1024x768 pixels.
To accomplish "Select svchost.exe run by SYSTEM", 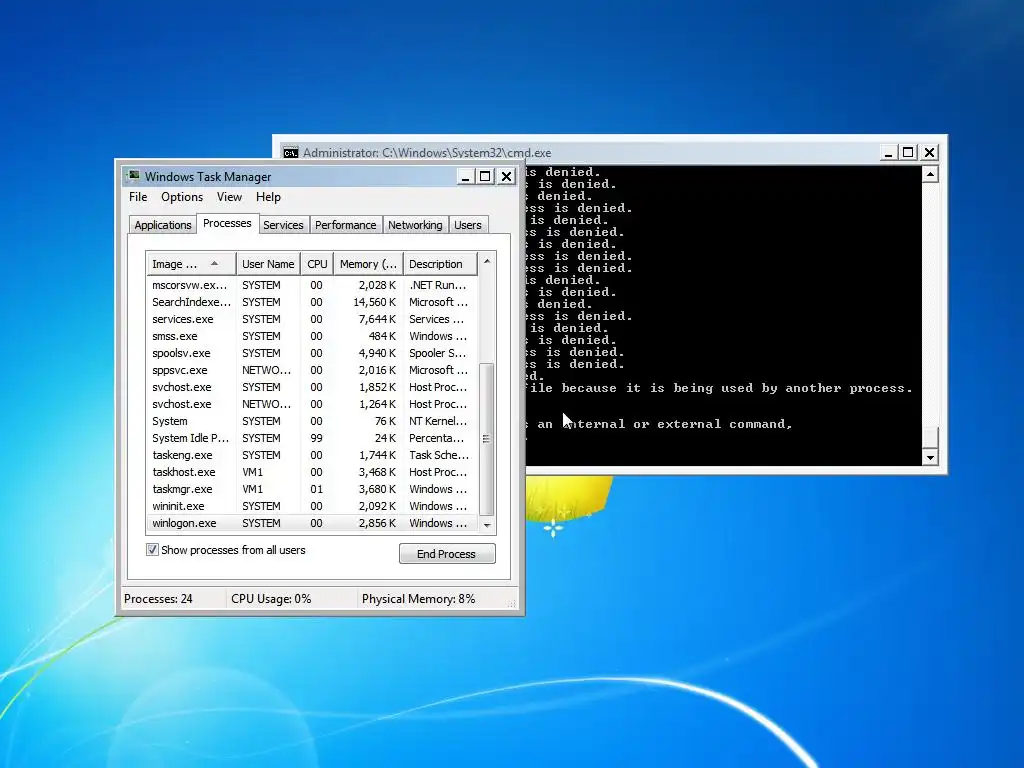I will [312, 387].
